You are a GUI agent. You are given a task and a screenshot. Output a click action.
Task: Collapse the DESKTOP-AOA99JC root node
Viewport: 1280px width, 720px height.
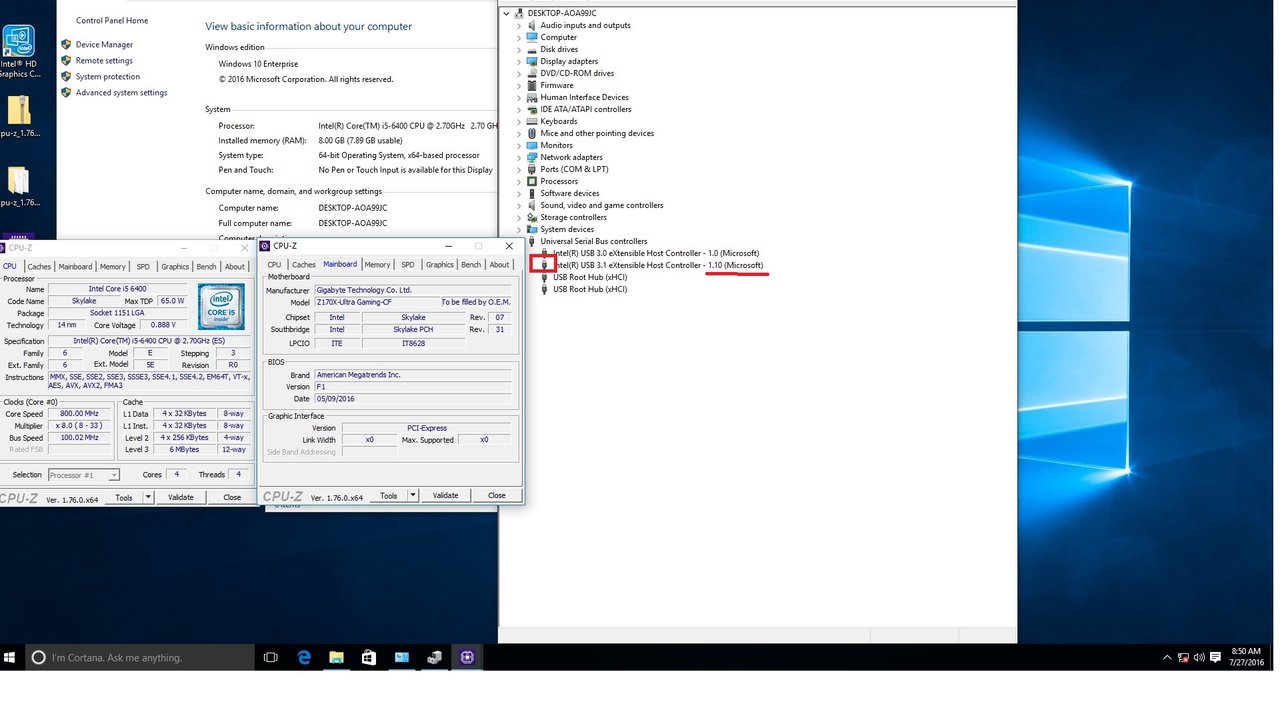tap(507, 13)
